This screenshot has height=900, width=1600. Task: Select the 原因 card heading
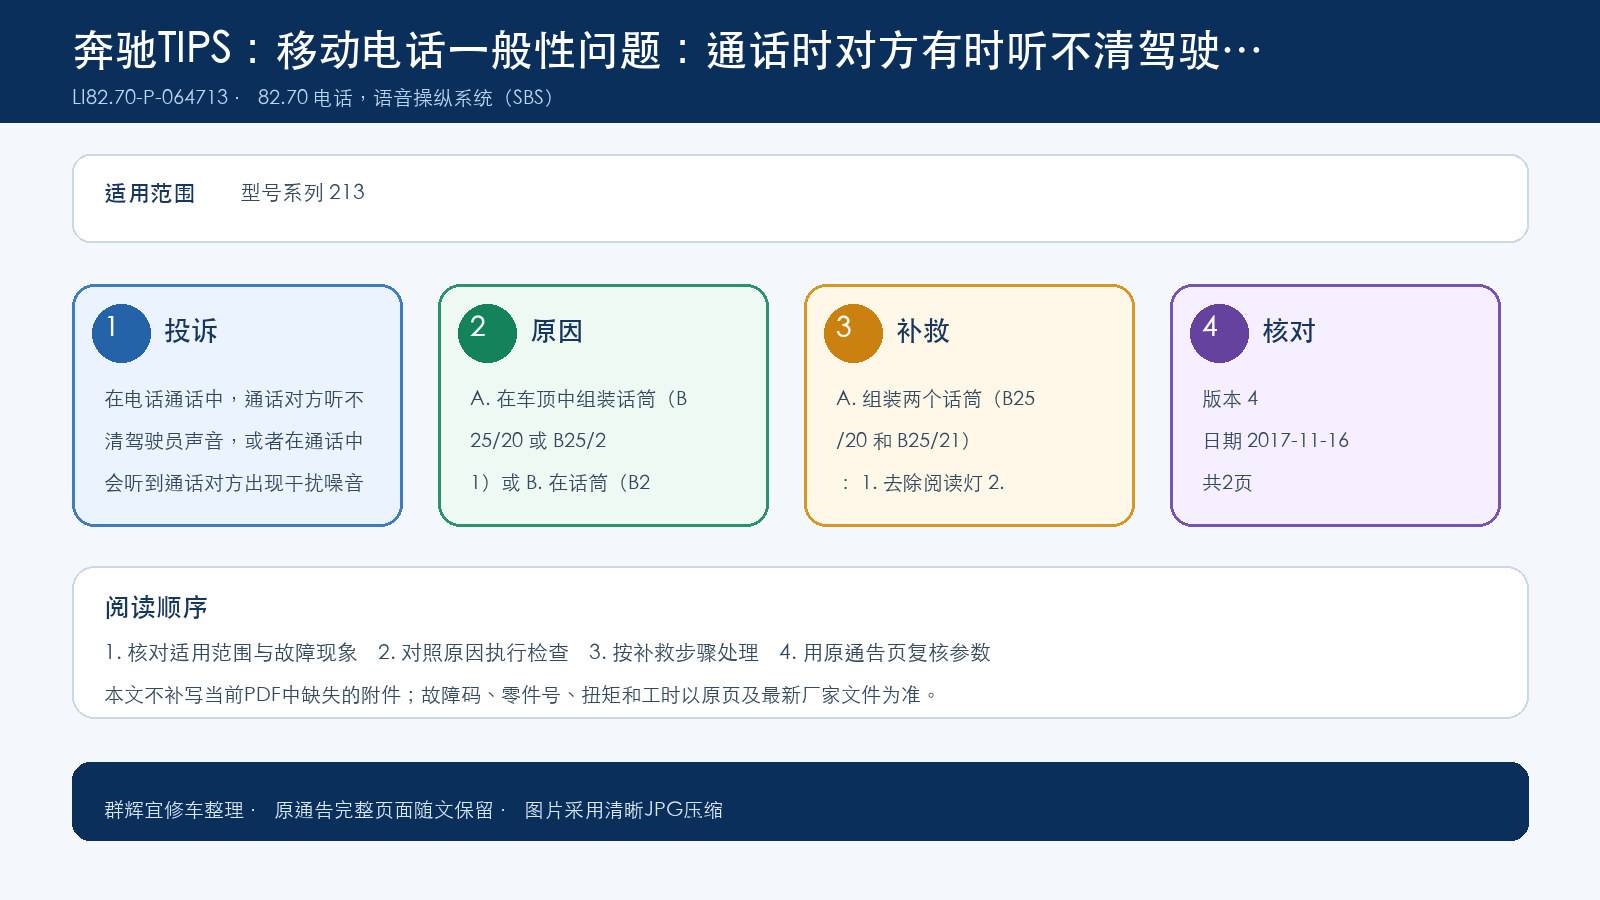tap(557, 332)
